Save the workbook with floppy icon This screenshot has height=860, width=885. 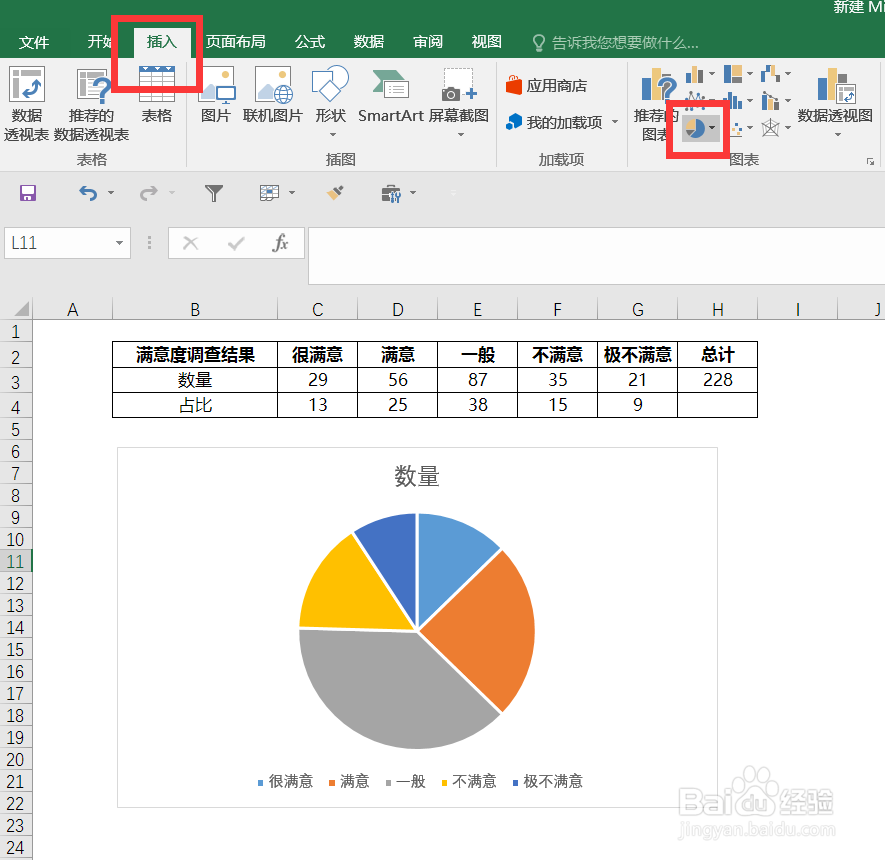point(28,193)
